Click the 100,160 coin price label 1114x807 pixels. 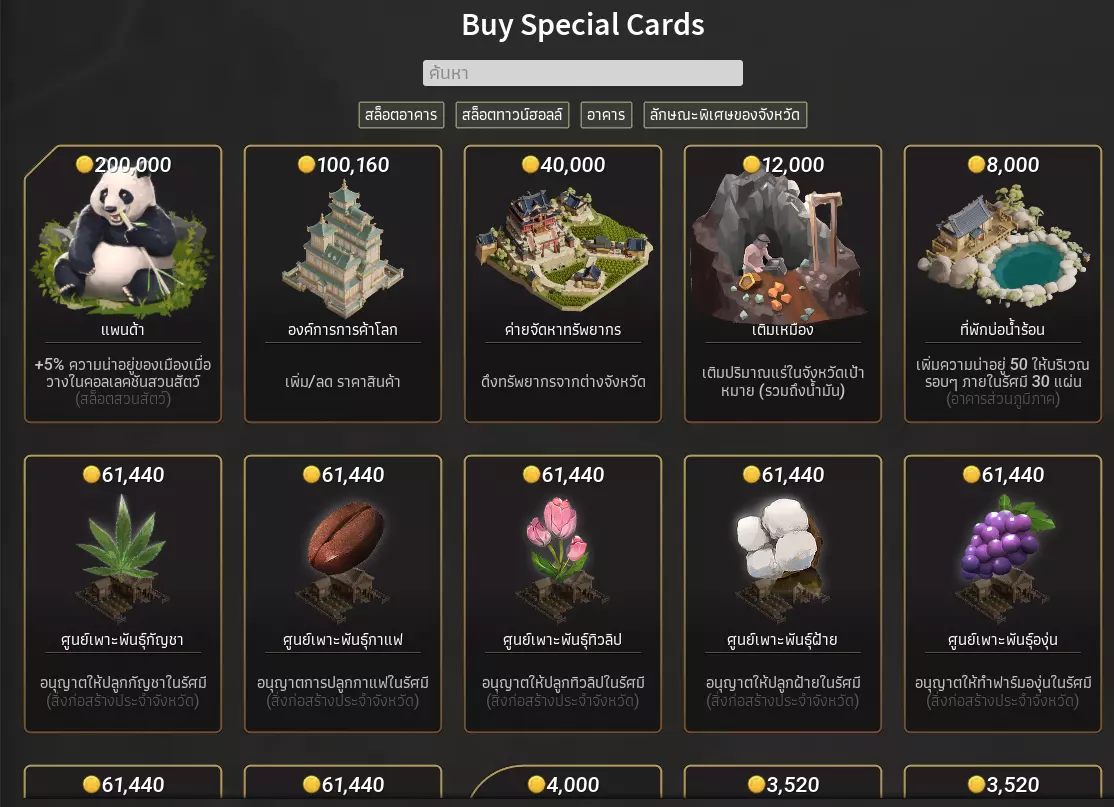[x=344, y=165]
